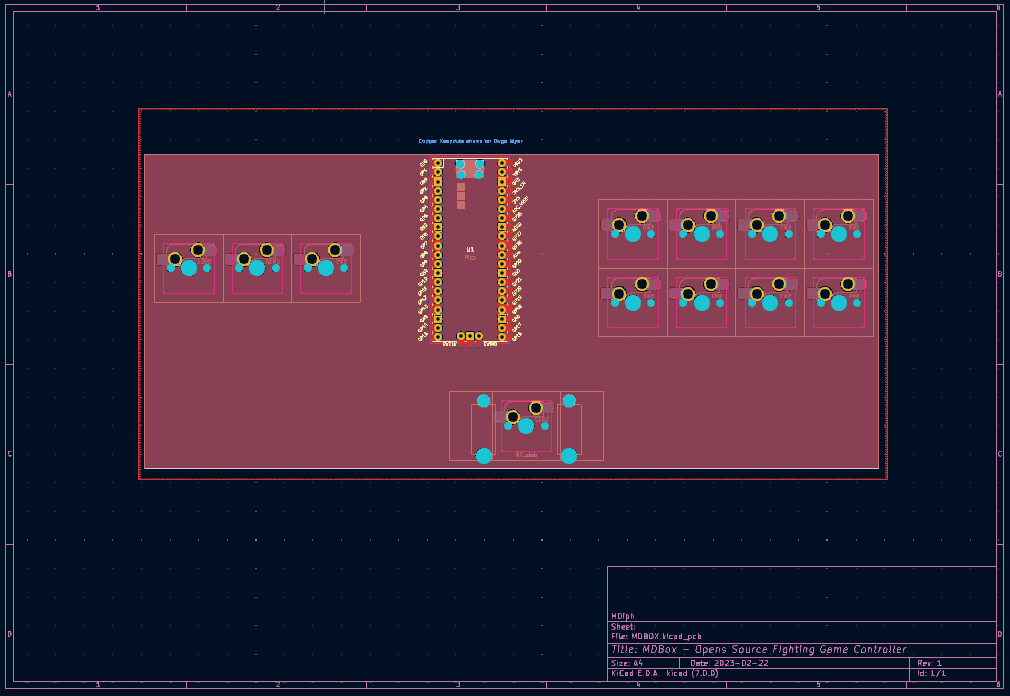Viewport: 1010px width, 696px height.
Task: Click the MDfph text in title block
Action: click(x=623, y=616)
